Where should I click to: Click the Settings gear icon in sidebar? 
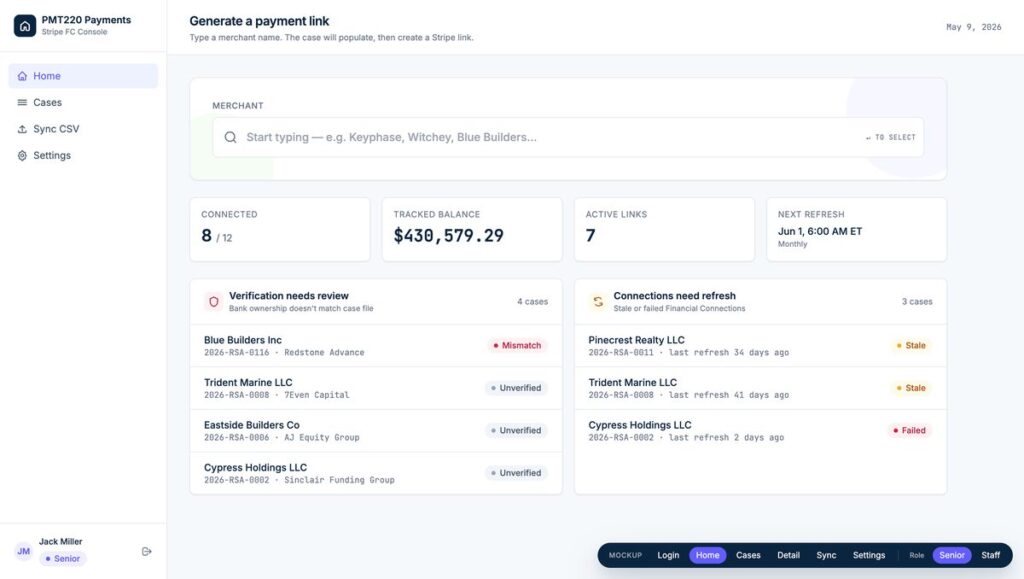point(22,155)
